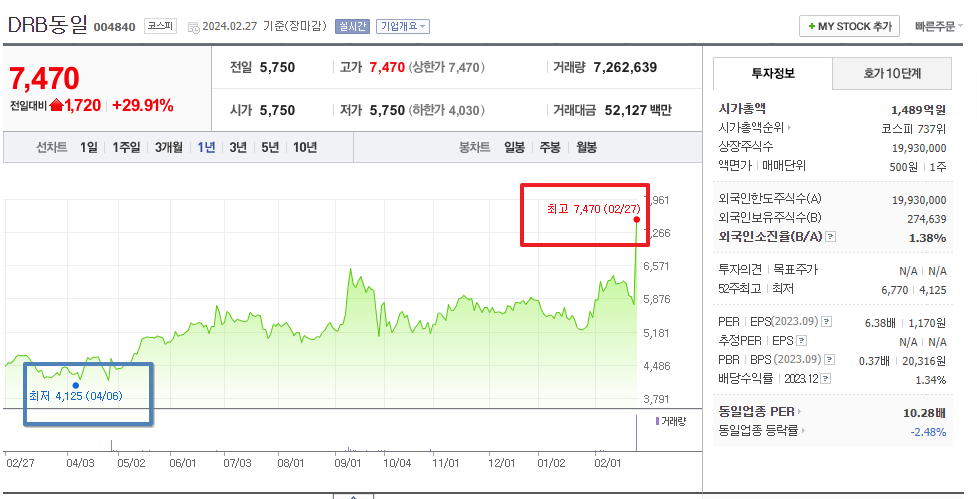
Task: Click the 하한가 4,030 text
Action: point(447,110)
